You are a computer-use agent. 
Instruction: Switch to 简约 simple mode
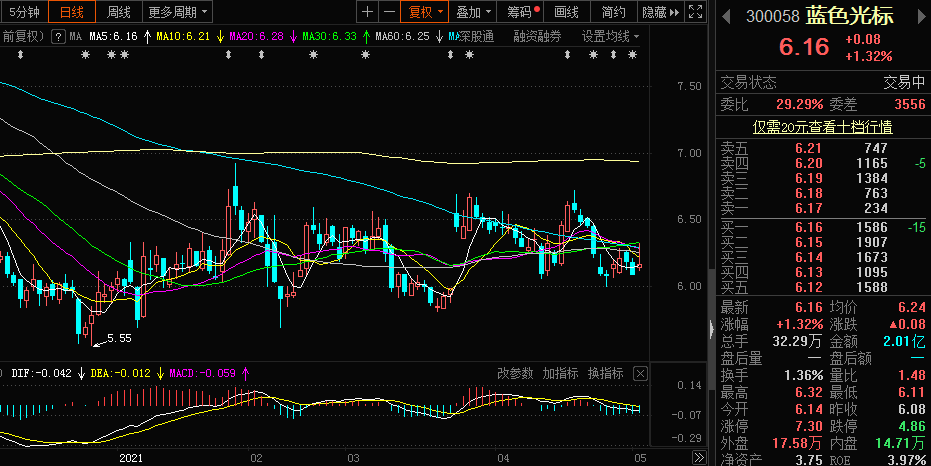click(613, 12)
